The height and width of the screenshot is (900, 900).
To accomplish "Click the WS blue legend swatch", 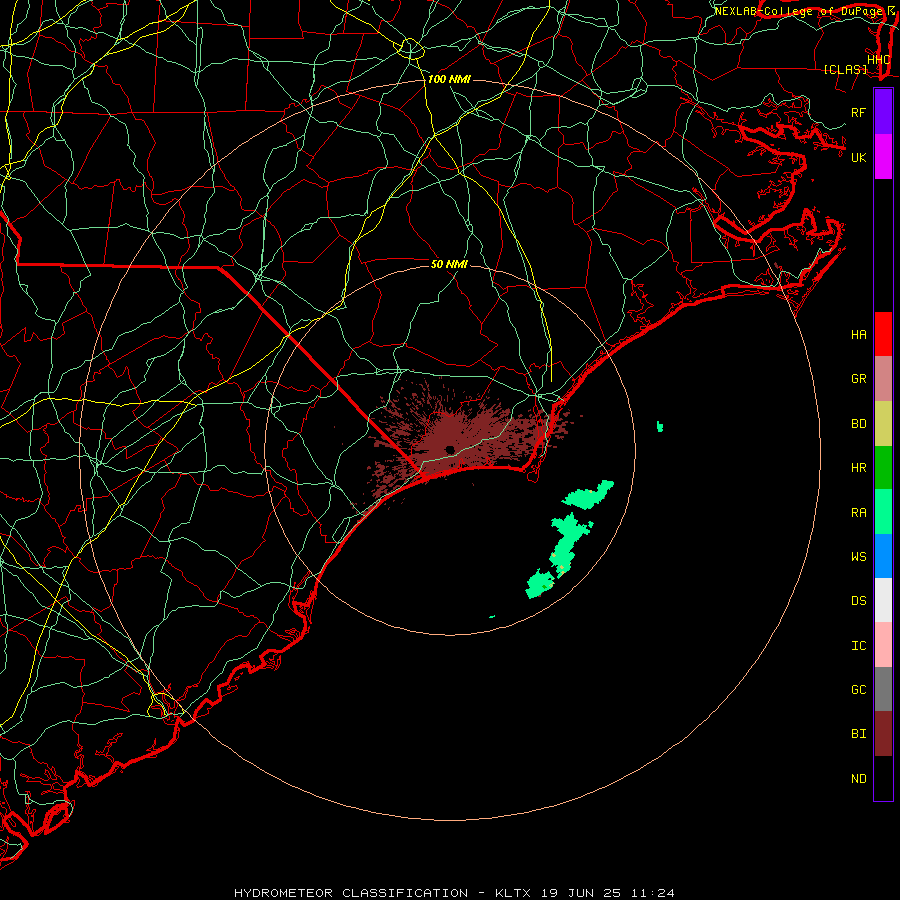I will 883,556.
